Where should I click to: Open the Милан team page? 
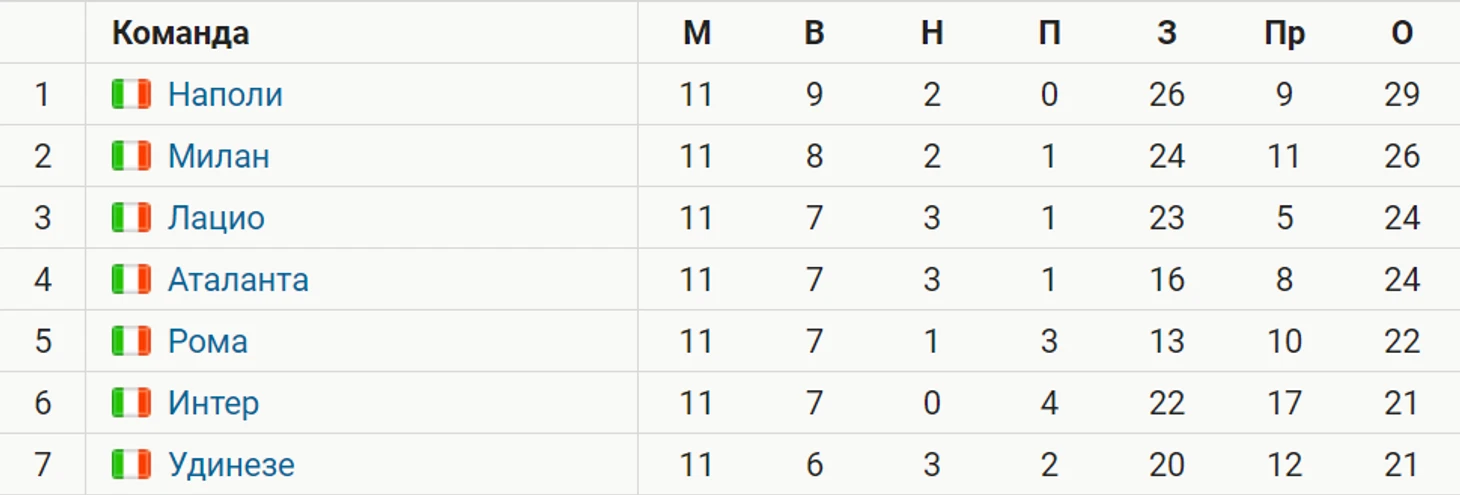[x=218, y=156]
